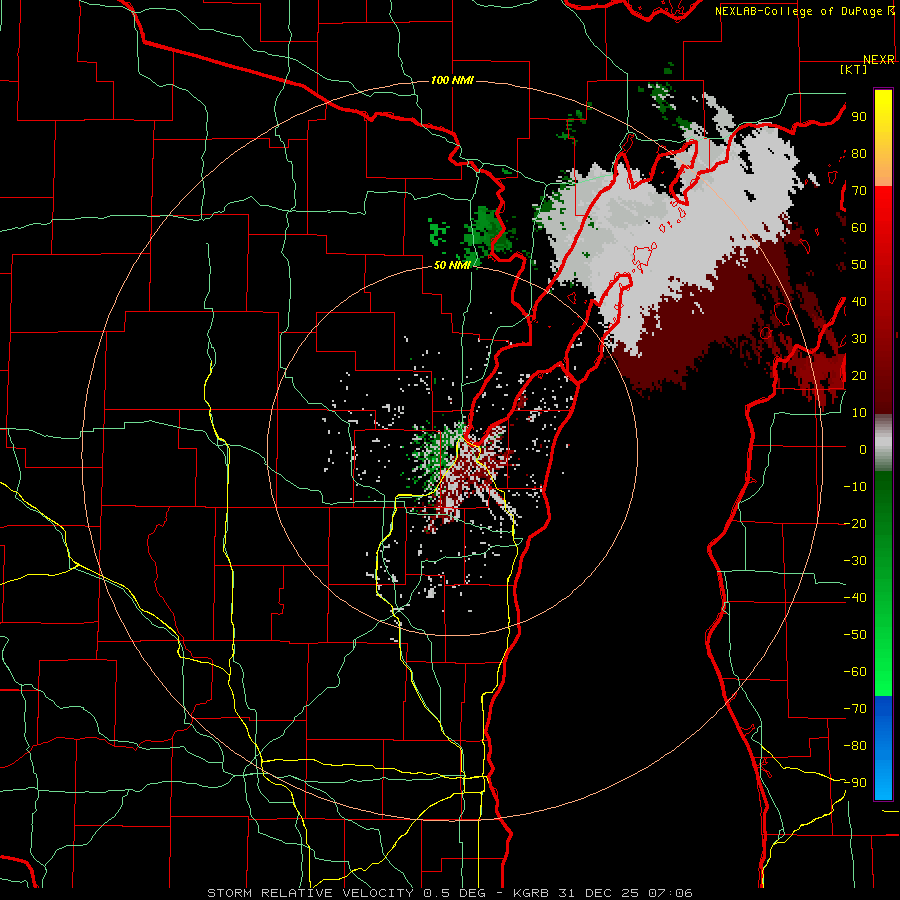The height and width of the screenshot is (900, 900).
Task: Click the positive 60 scale value
Action: [x=859, y=227]
